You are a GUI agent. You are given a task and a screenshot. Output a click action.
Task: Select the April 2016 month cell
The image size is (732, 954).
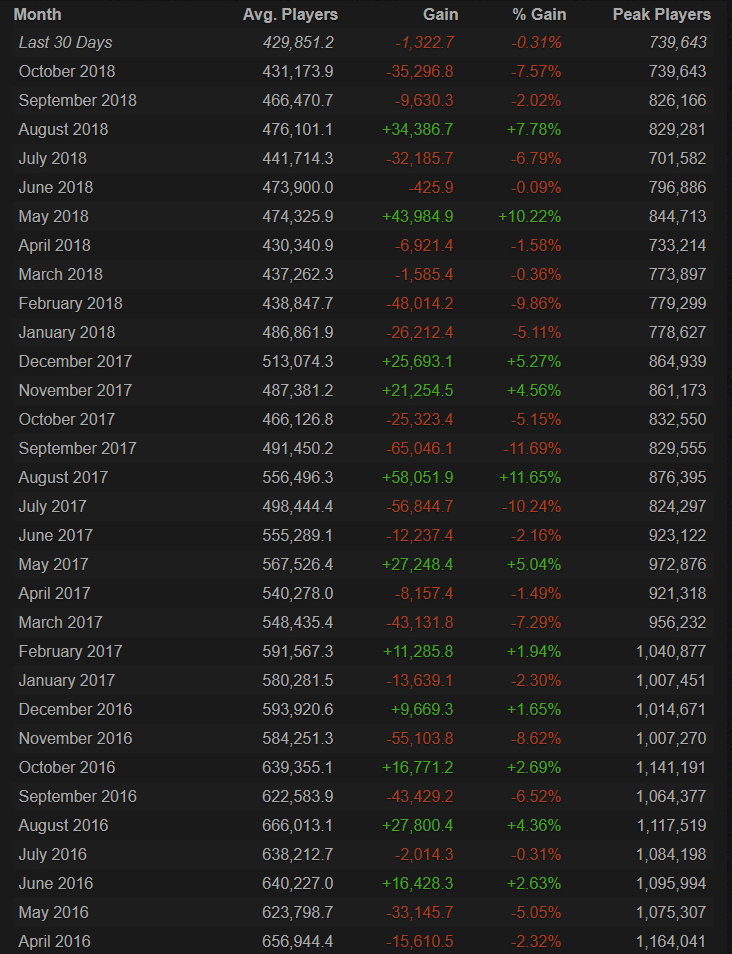pyautogui.click(x=55, y=941)
